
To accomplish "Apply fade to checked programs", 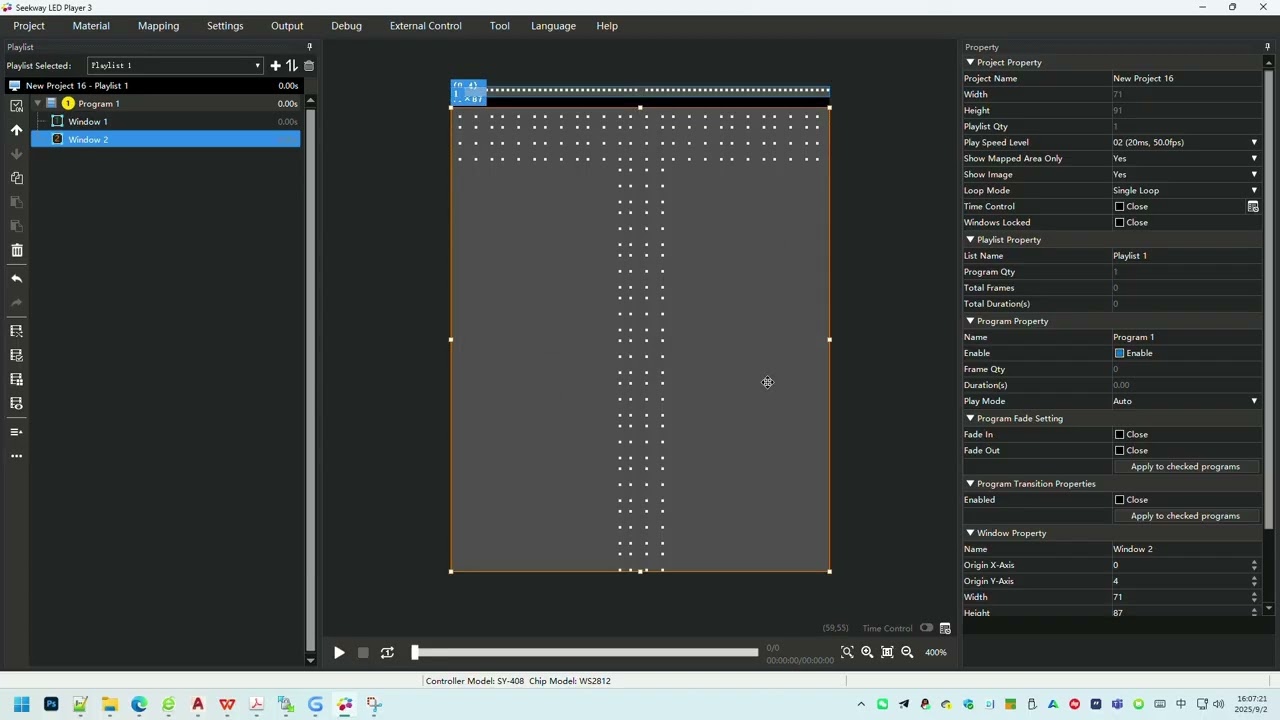I will pyautogui.click(x=1185, y=467).
